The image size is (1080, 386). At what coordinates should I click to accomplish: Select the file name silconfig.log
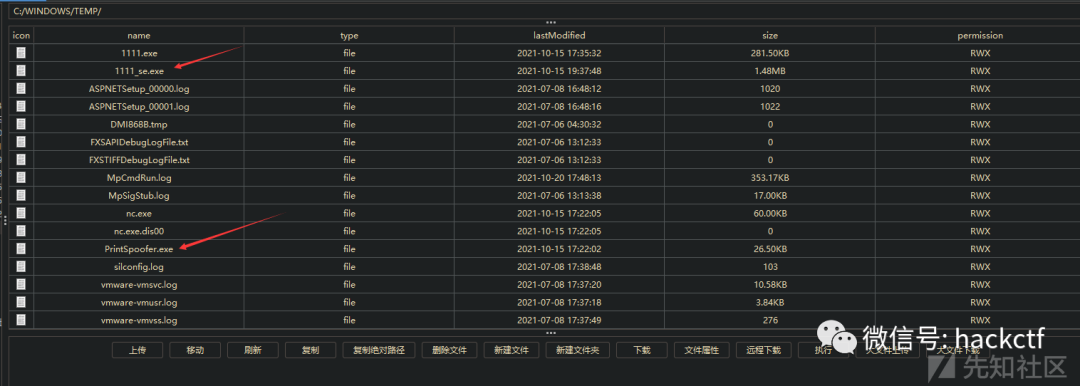[x=138, y=267]
